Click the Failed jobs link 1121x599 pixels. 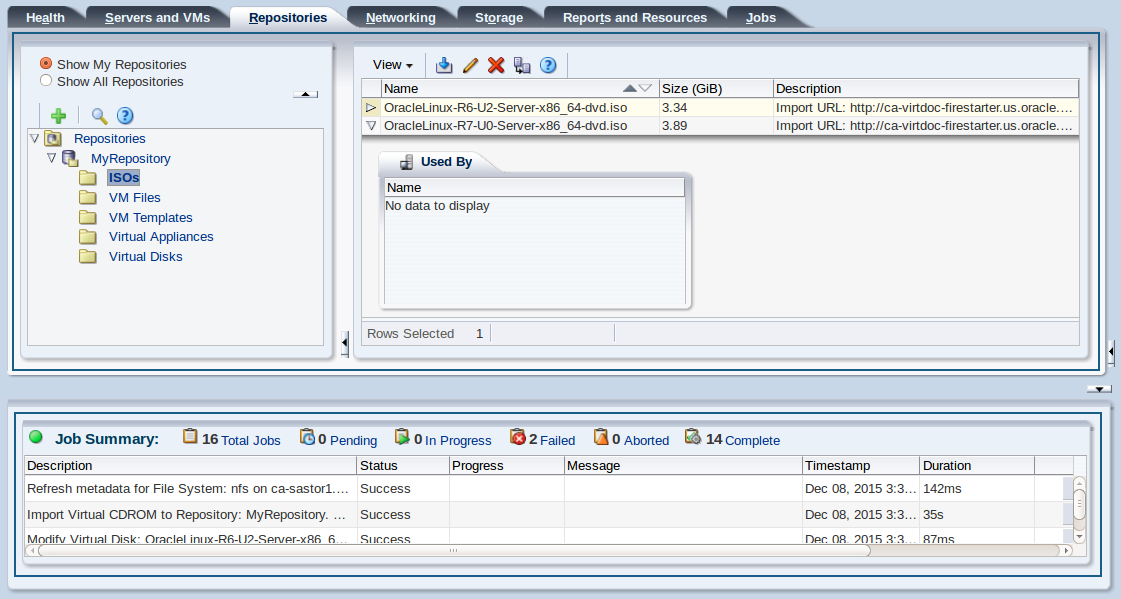[558, 440]
